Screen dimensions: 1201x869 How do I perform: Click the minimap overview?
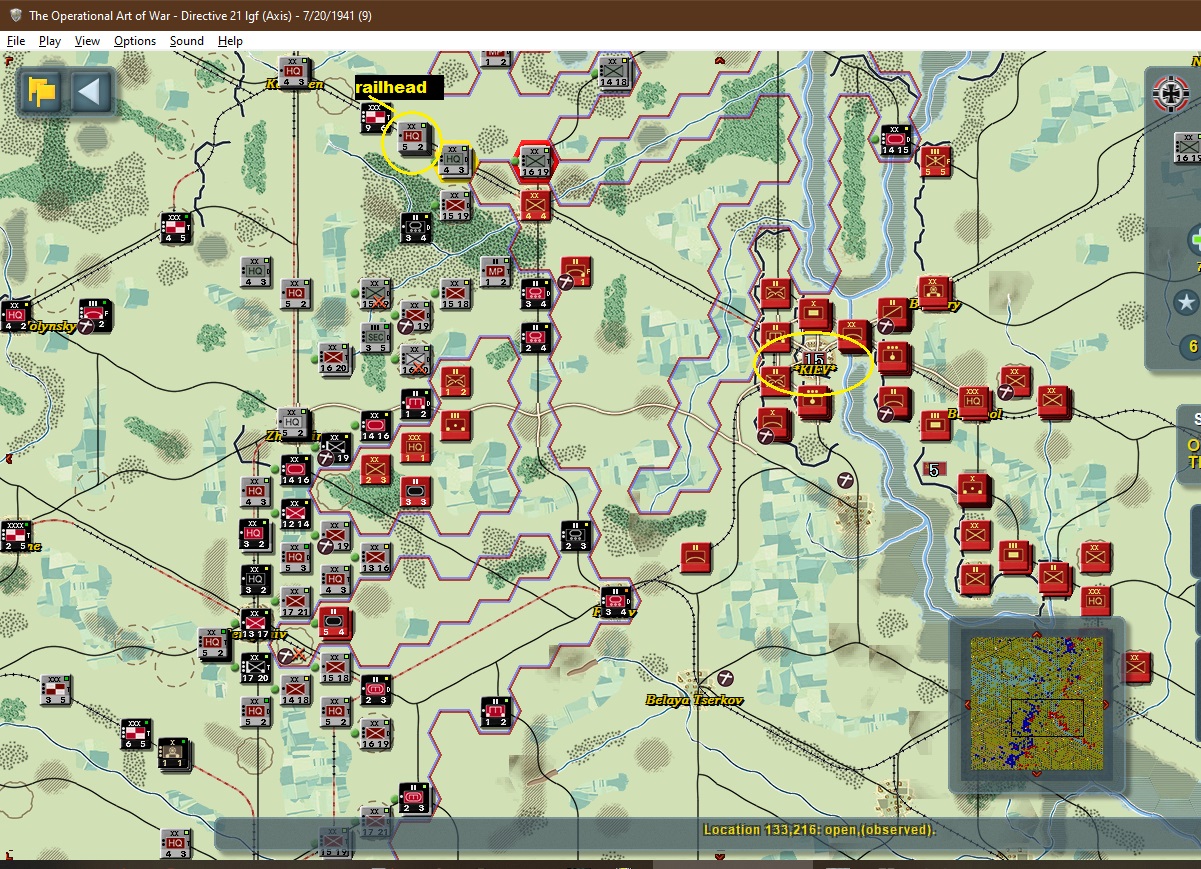(1036, 704)
